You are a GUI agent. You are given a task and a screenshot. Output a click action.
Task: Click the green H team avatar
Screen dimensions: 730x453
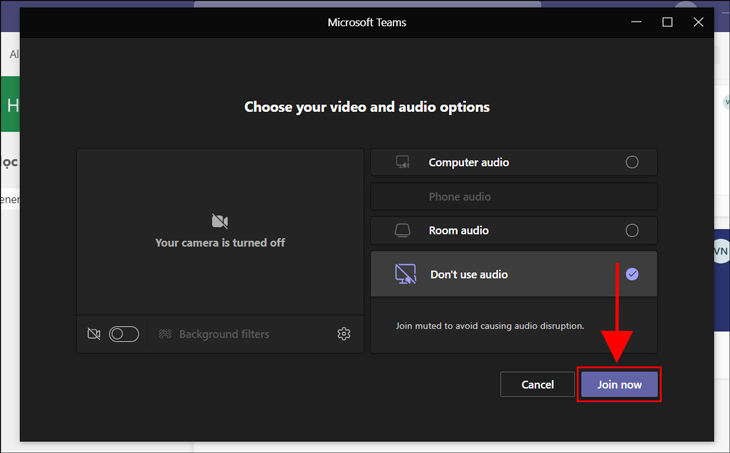pyautogui.click(x=10, y=104)
